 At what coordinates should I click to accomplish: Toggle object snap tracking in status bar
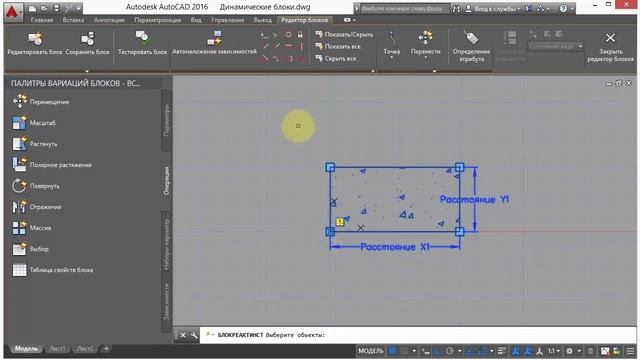pos(470,351)
